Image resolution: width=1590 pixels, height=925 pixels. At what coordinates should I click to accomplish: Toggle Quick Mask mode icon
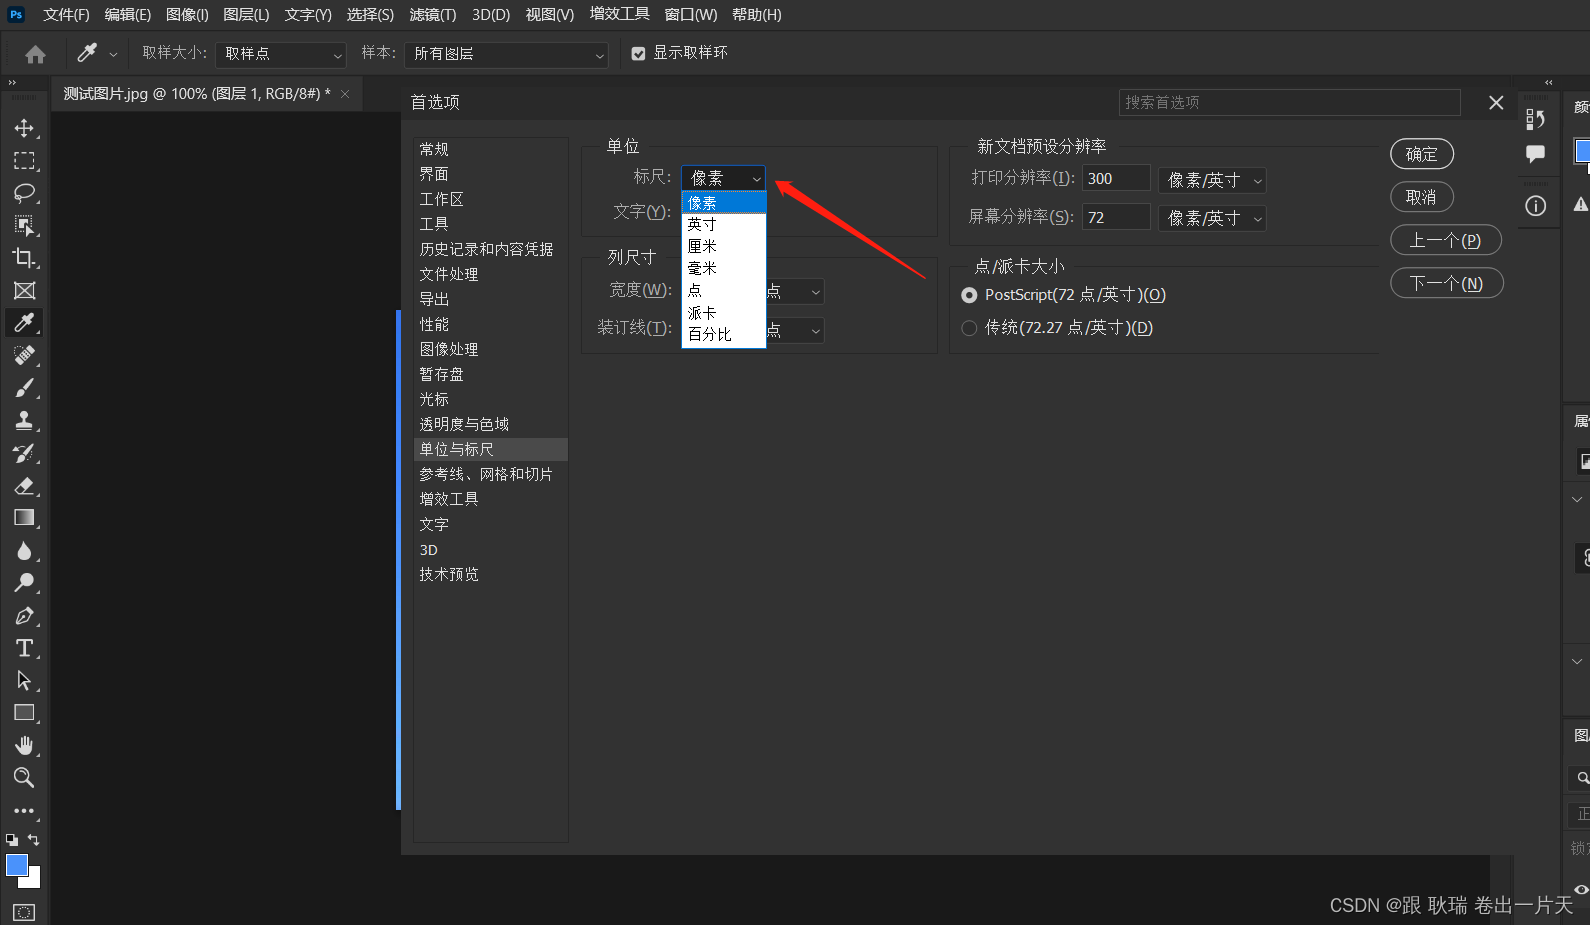pos(24,912)
